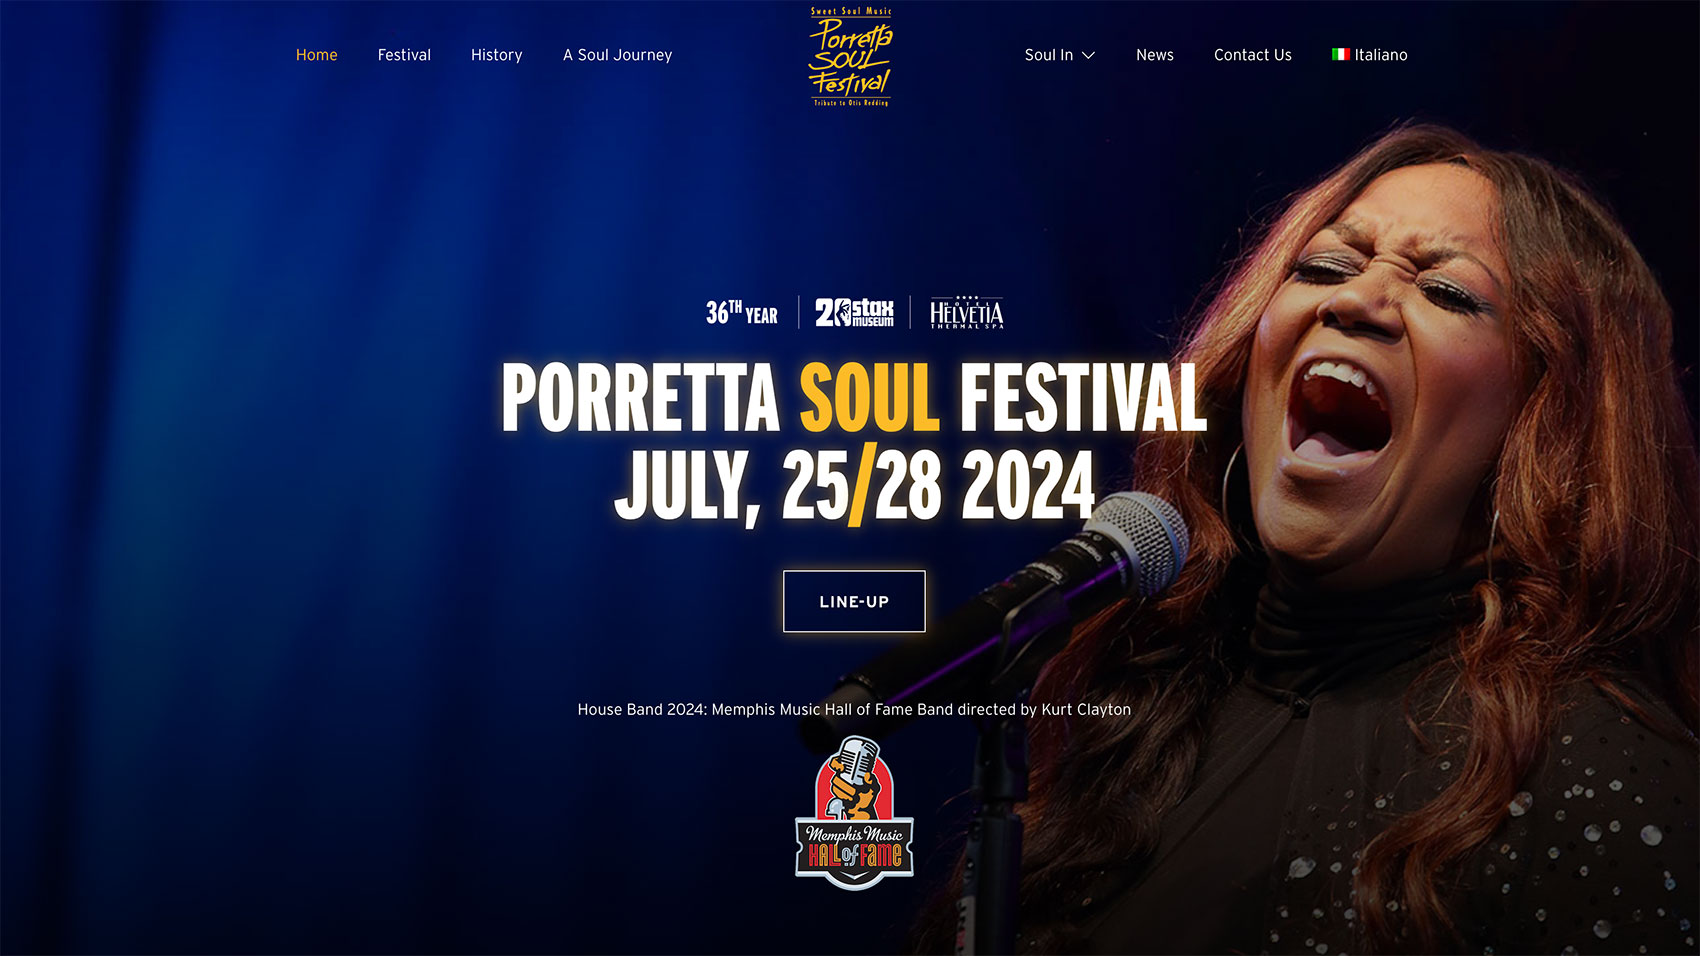Go to the Home menu item
Image resolution: width=1700 pixels, height=956 pixels.
click(x=316, y=55)
